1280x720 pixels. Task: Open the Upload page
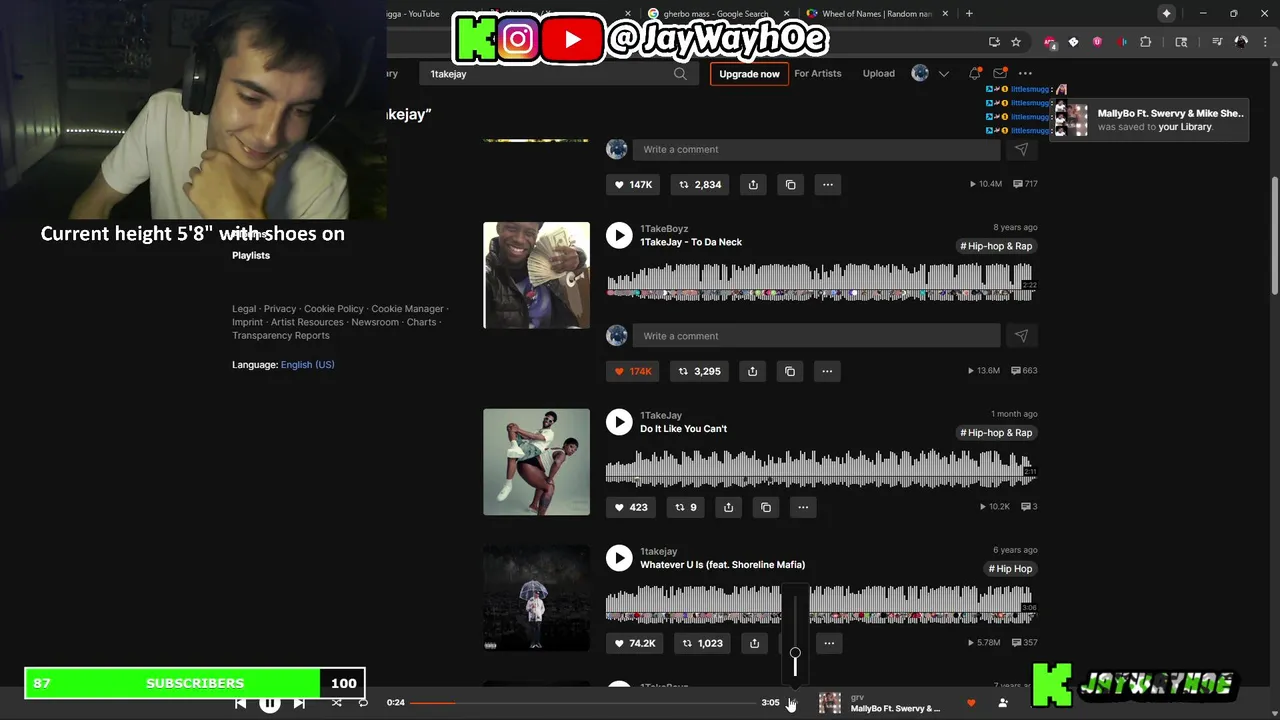[x=879, y=73]
